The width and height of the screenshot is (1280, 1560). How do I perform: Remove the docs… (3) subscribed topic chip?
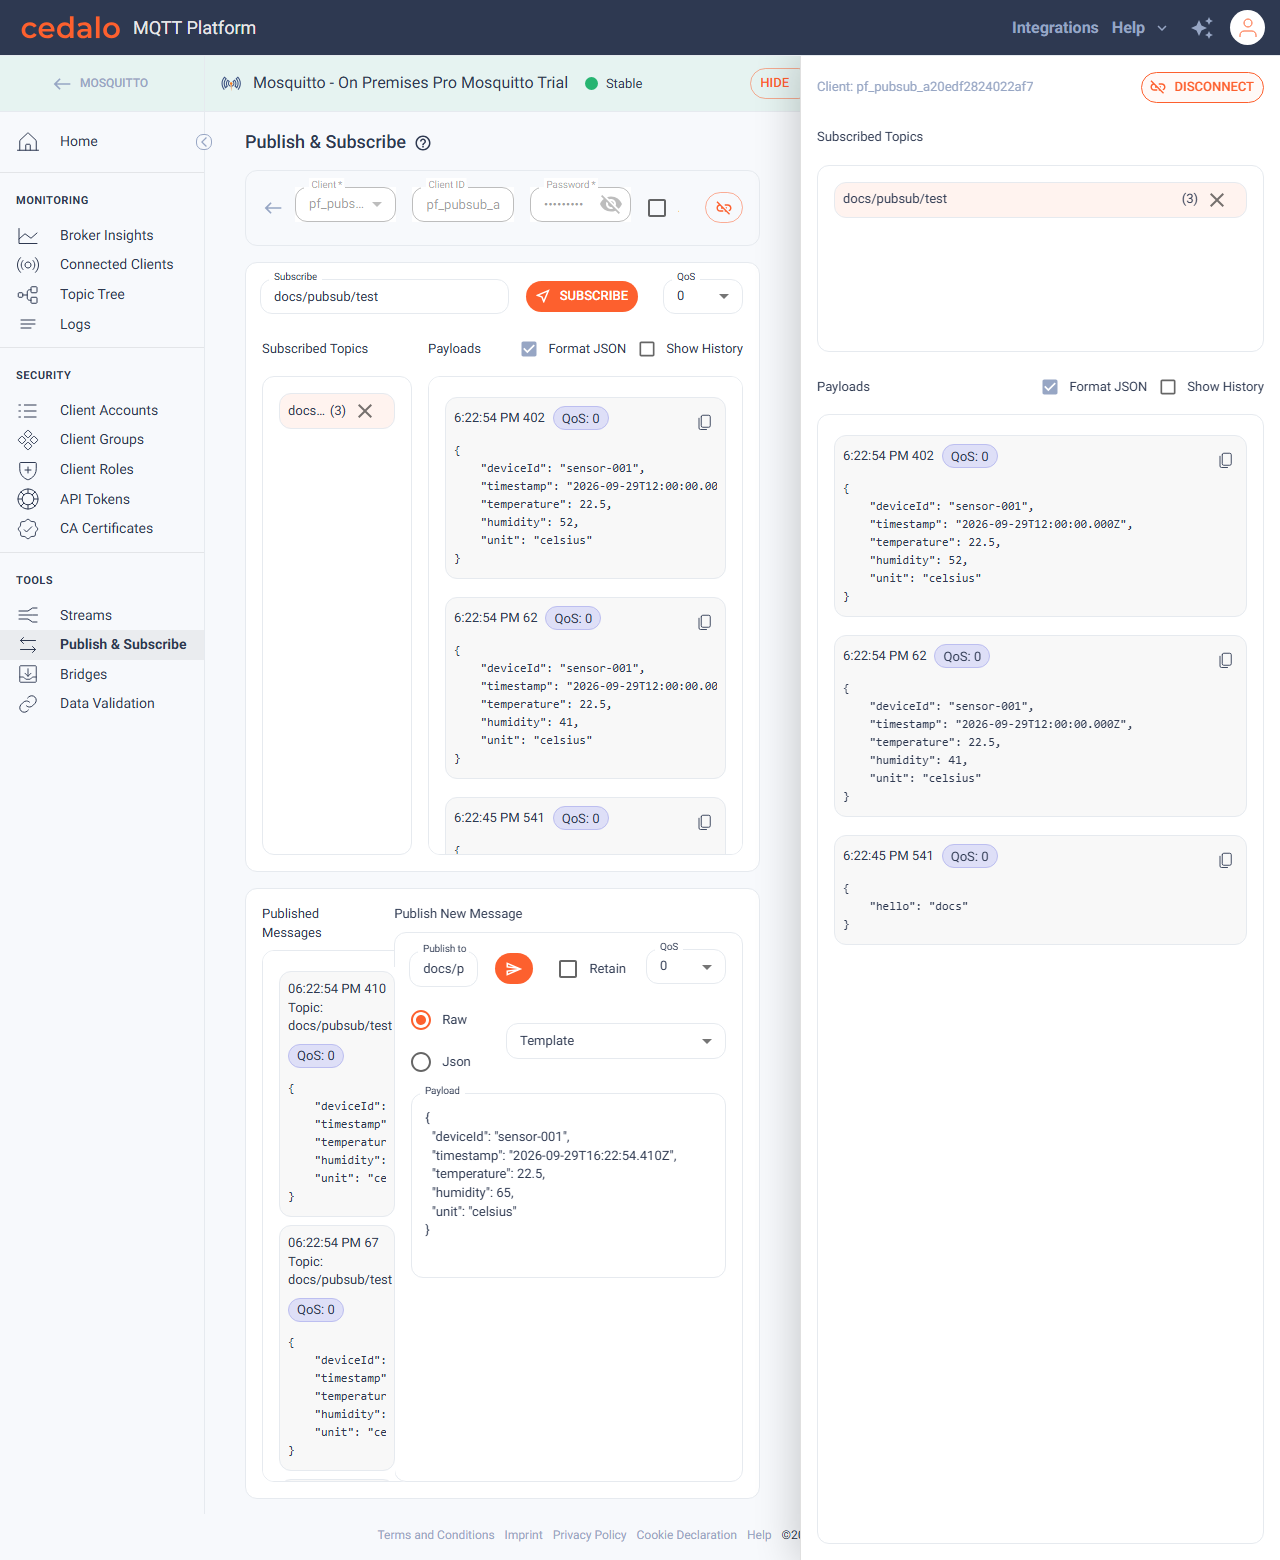point(365,411)
